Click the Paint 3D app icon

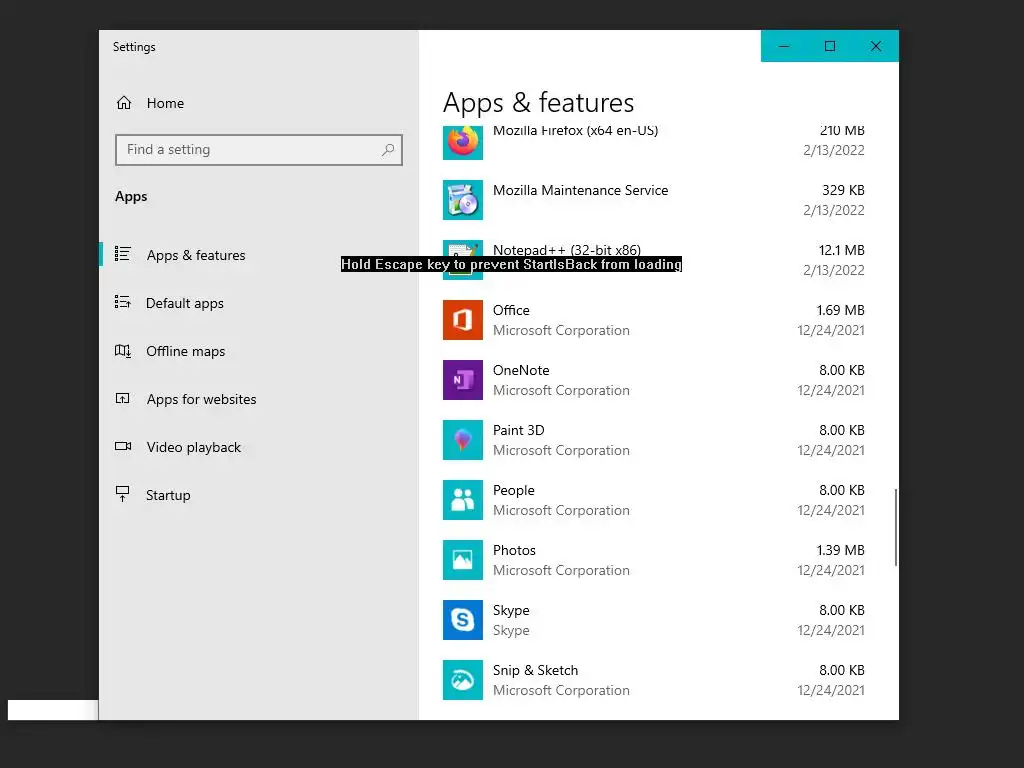point(462,440)
